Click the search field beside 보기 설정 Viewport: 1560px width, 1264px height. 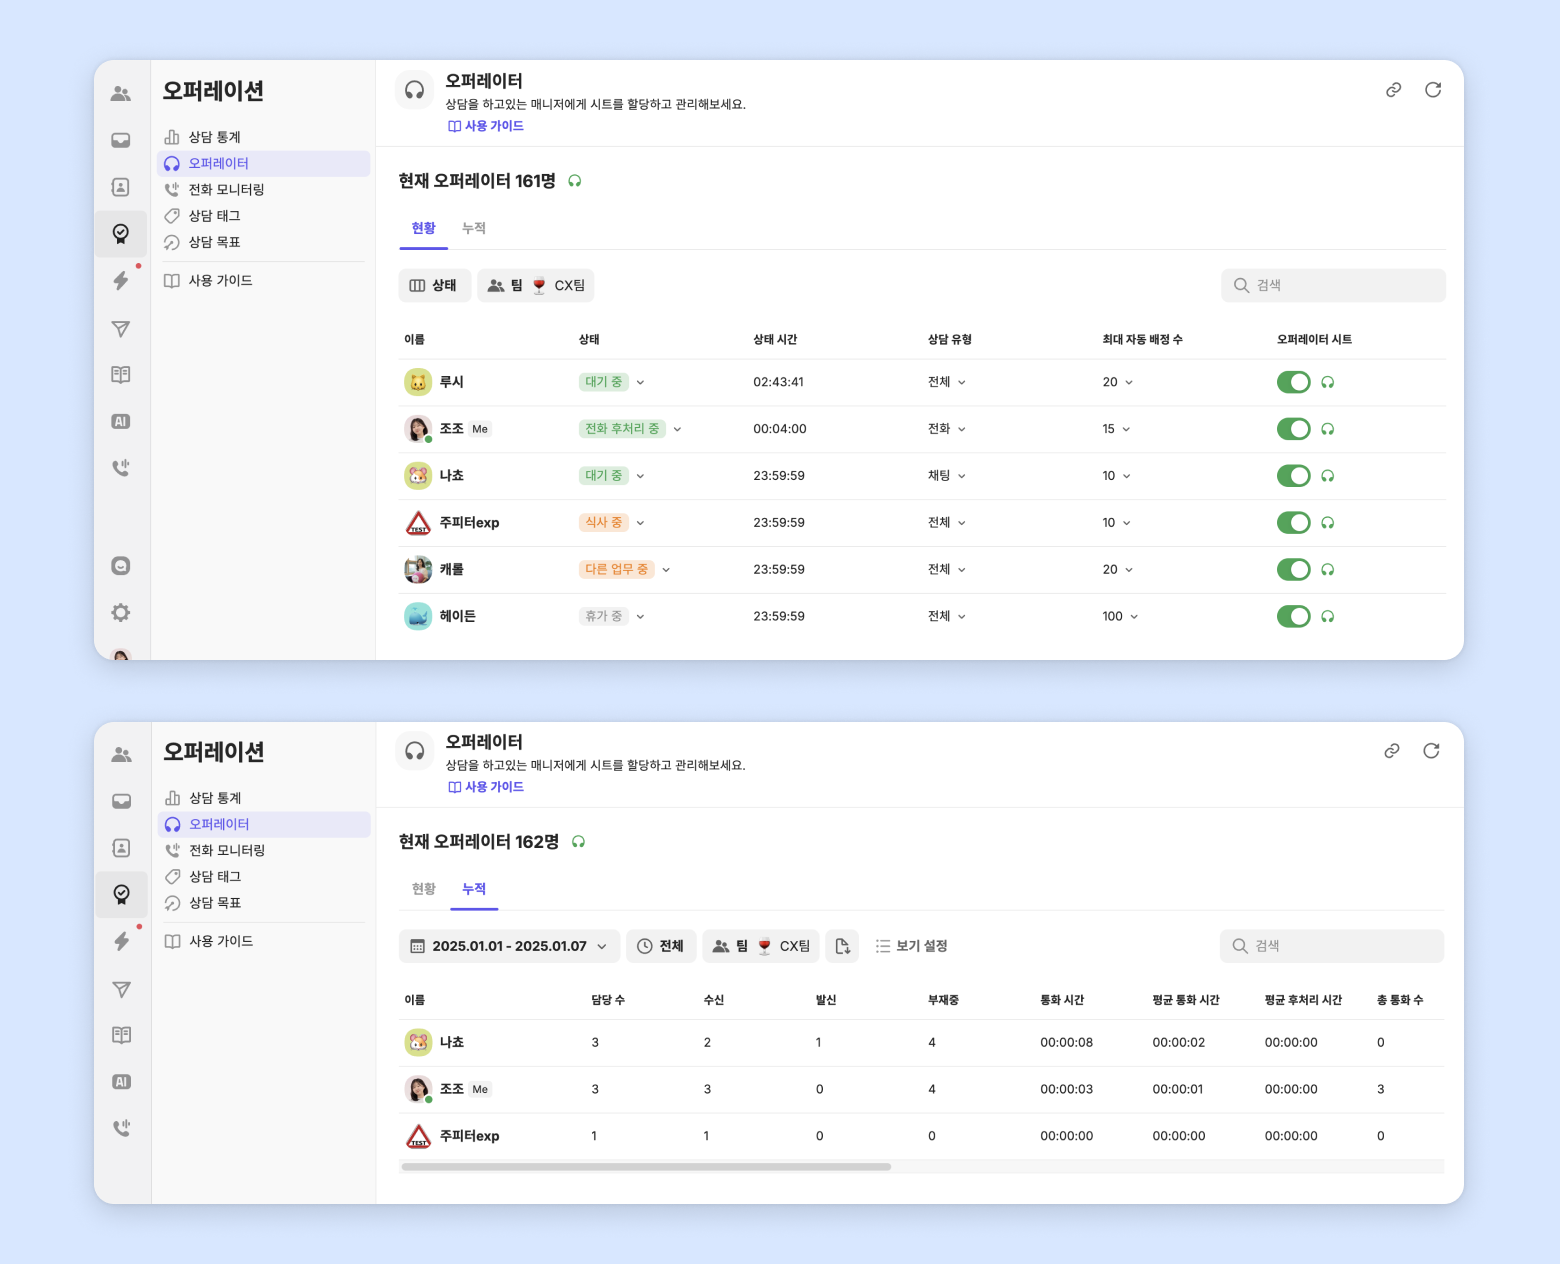tap(1332, 946)
